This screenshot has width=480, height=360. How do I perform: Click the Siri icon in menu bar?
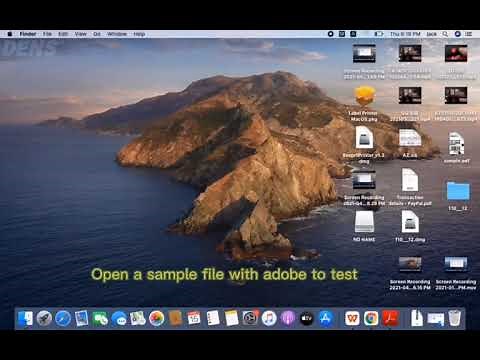[x=458, y=34]
